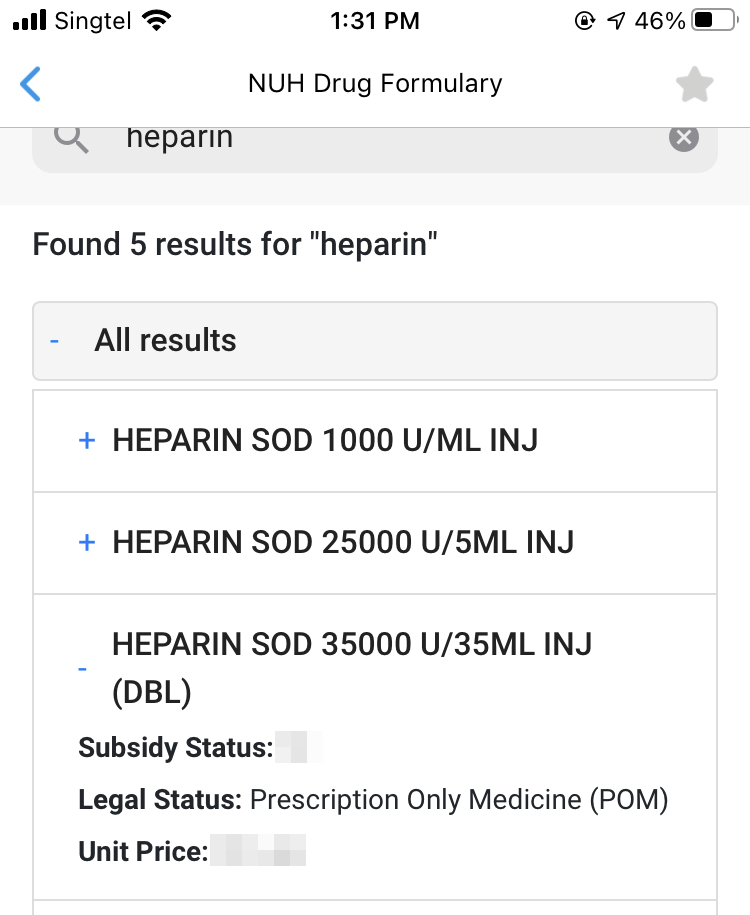
Task: Tap the rotation lock status icon
Action: [x=585, y=20]
